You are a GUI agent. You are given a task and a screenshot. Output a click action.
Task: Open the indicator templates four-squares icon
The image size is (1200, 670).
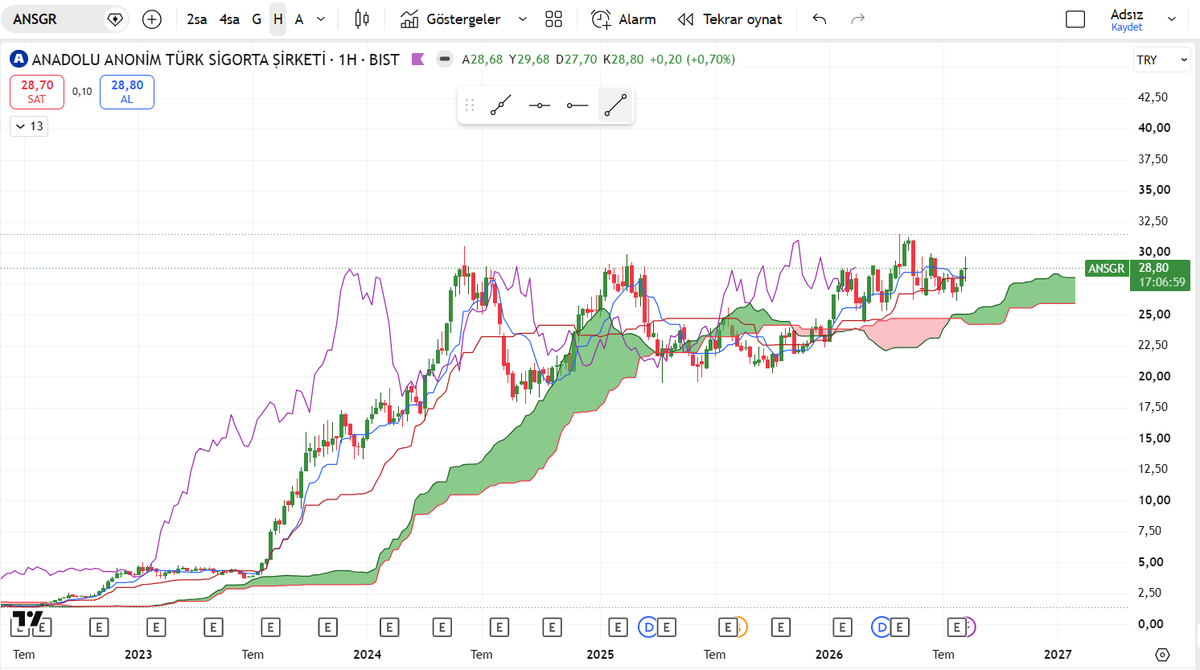point(554,19)
